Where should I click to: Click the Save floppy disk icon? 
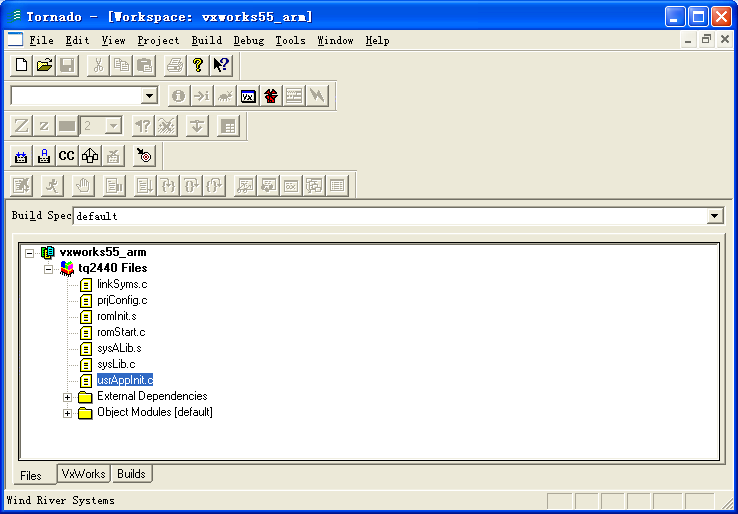pos(67,65)
